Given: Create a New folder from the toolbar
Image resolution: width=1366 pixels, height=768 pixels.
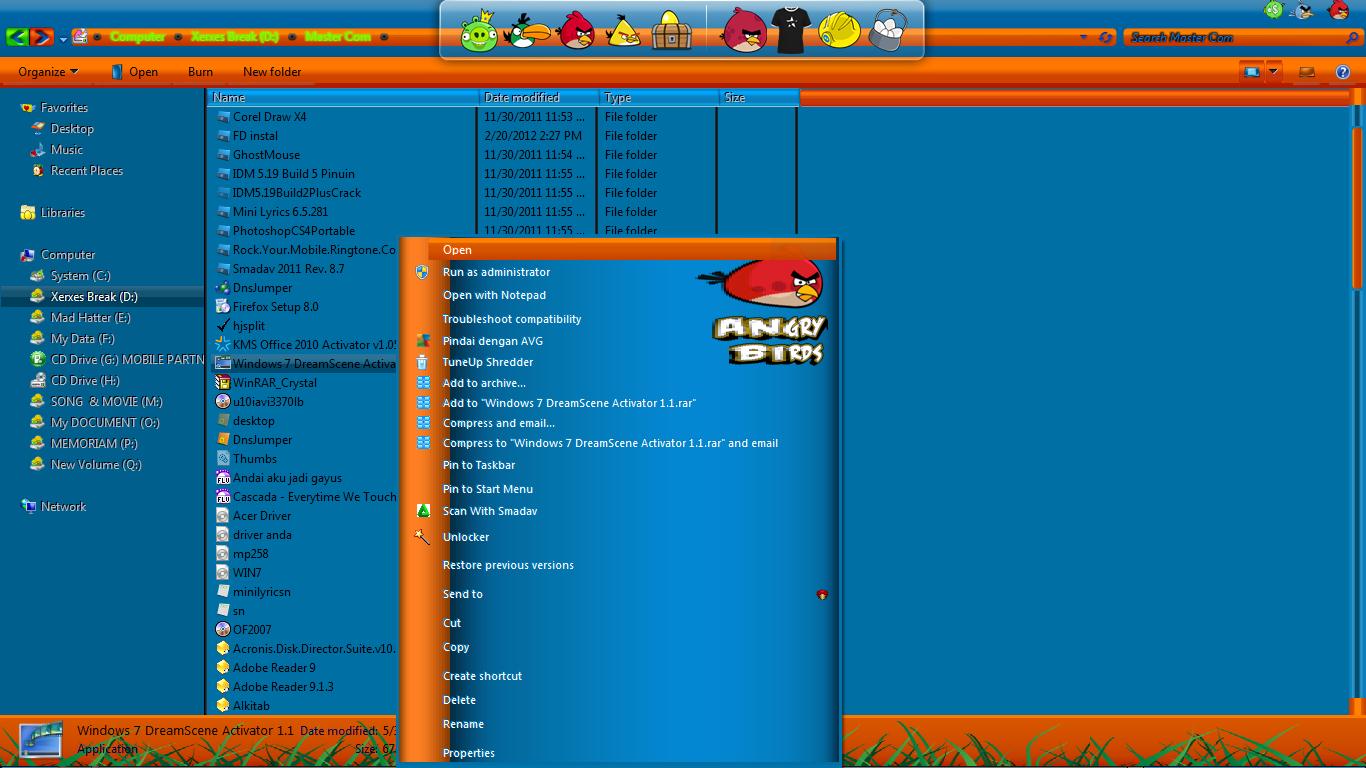Looking at the screenshot, I should click(x=272, y=72).
